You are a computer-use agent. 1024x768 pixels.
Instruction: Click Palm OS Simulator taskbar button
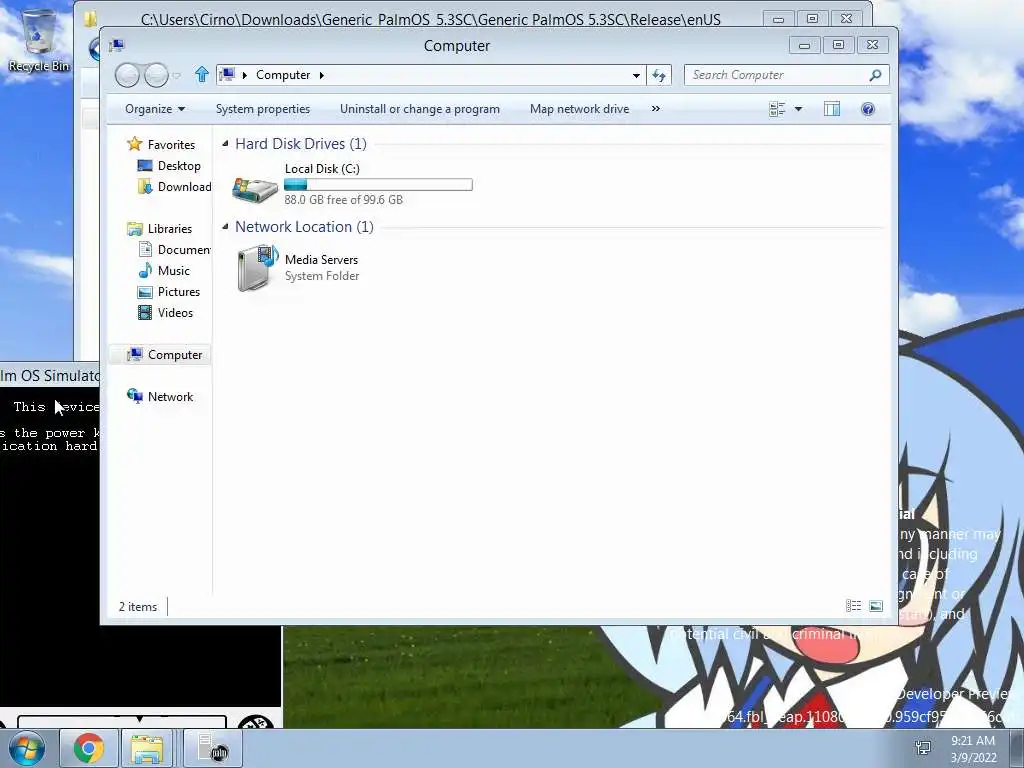coord(213,748)
